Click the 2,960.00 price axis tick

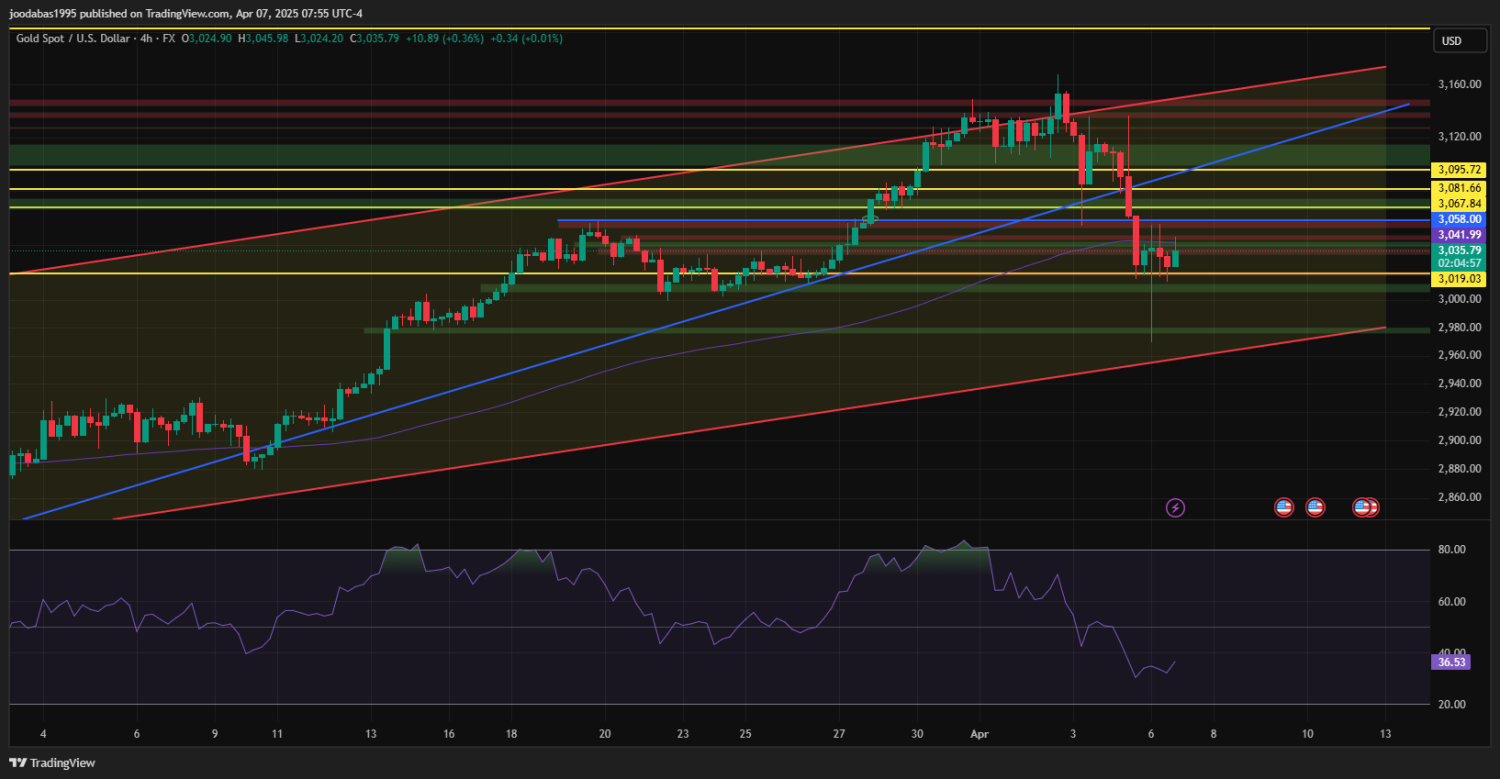pos(1459,355)
